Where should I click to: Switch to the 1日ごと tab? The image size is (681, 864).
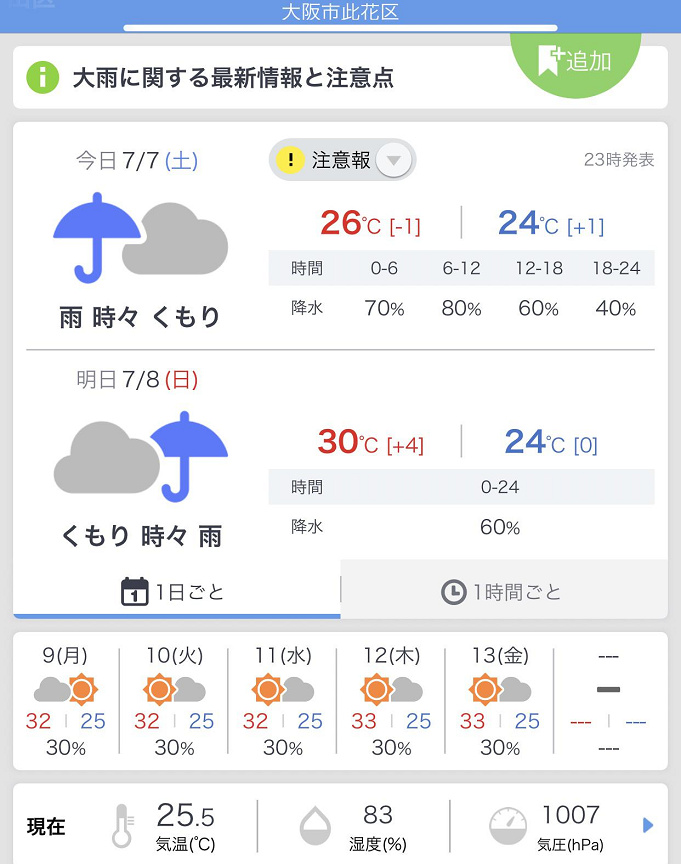[x=176, y=592]
